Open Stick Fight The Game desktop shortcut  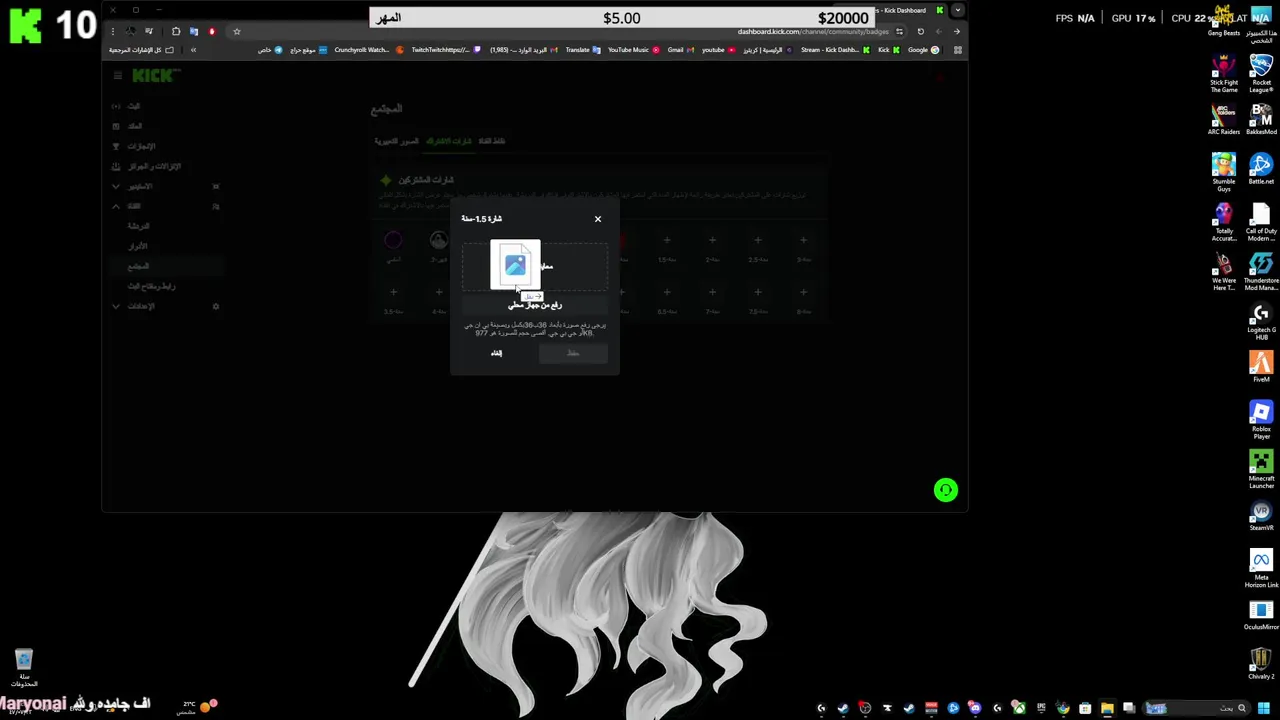1223,72
